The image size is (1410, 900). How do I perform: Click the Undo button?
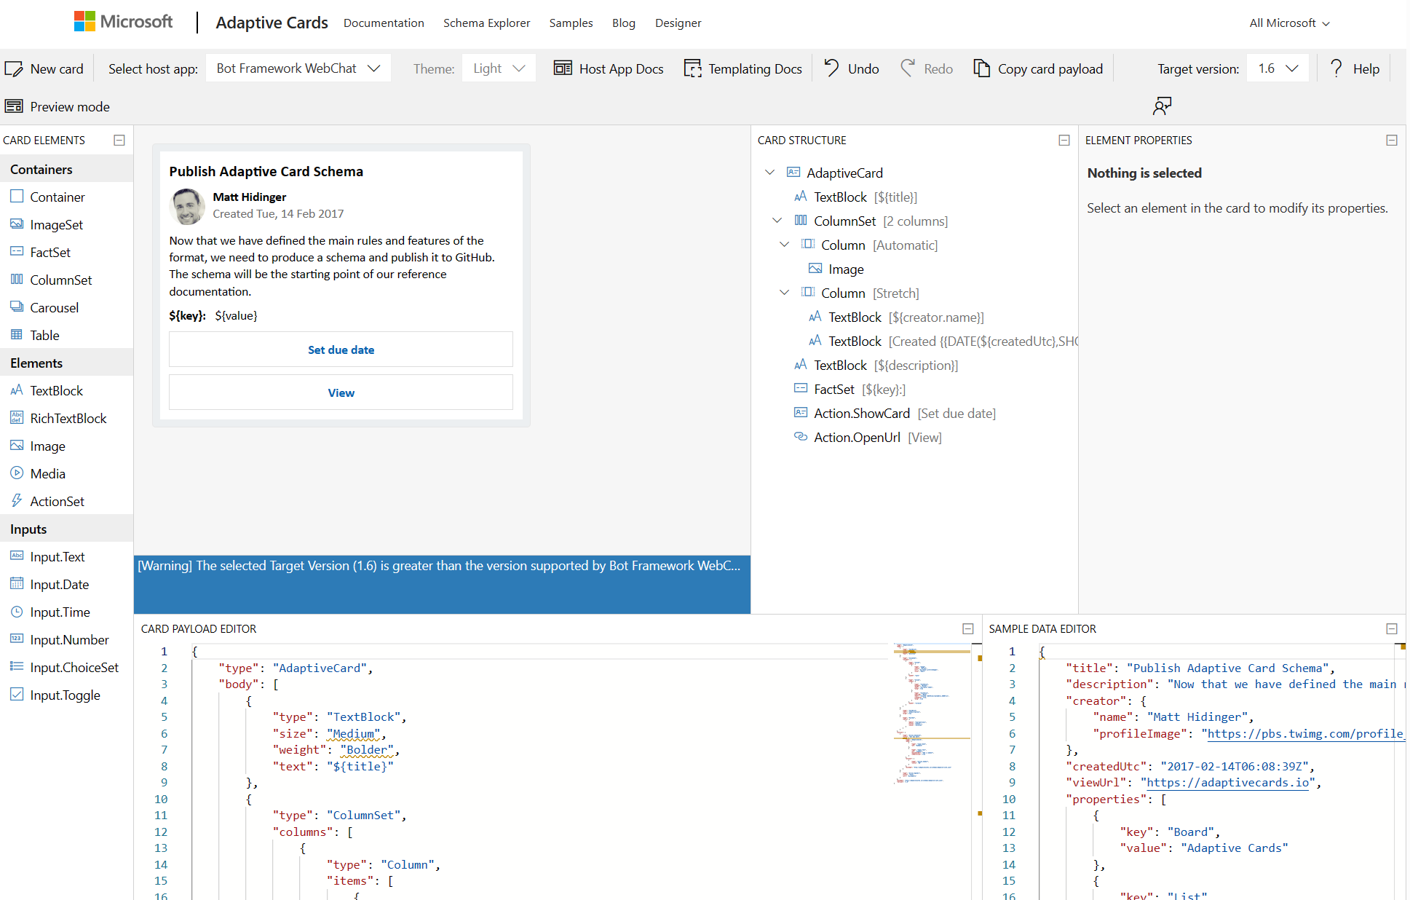[x=851, y=69]
